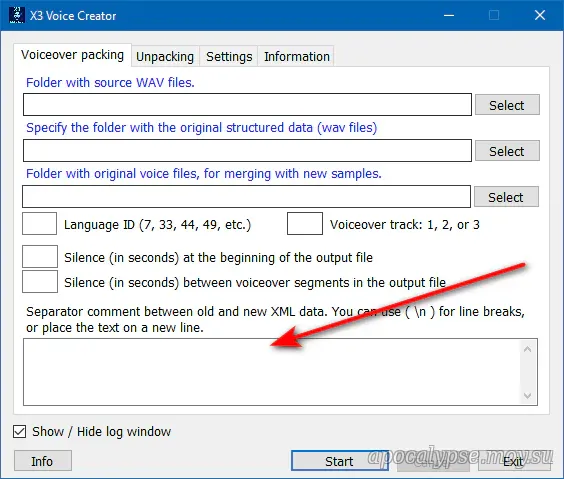Click the between-segments silence seconds box
Screen dimensions: 564x479
[40, 282]
